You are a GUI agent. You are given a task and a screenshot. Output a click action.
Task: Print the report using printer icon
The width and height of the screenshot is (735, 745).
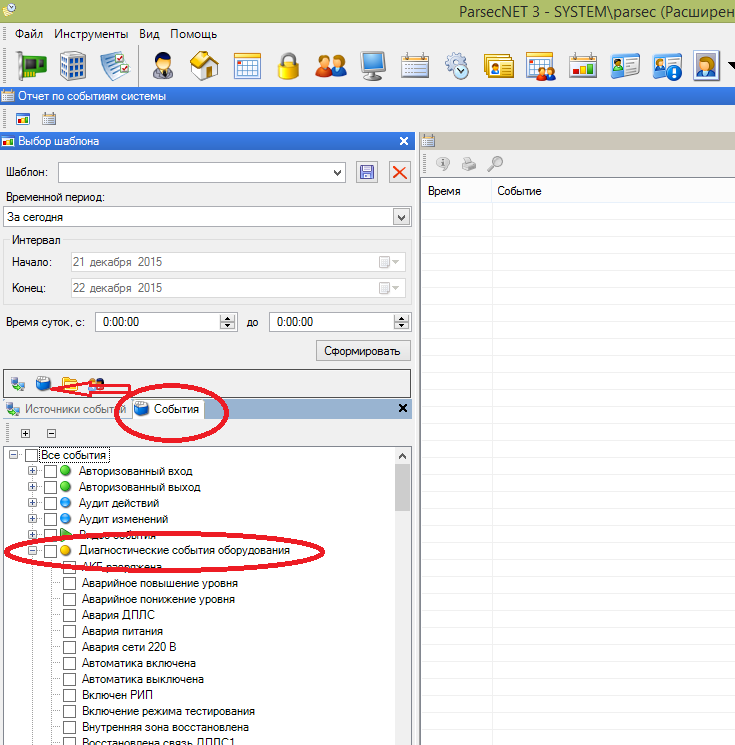[x=469, y=164]
